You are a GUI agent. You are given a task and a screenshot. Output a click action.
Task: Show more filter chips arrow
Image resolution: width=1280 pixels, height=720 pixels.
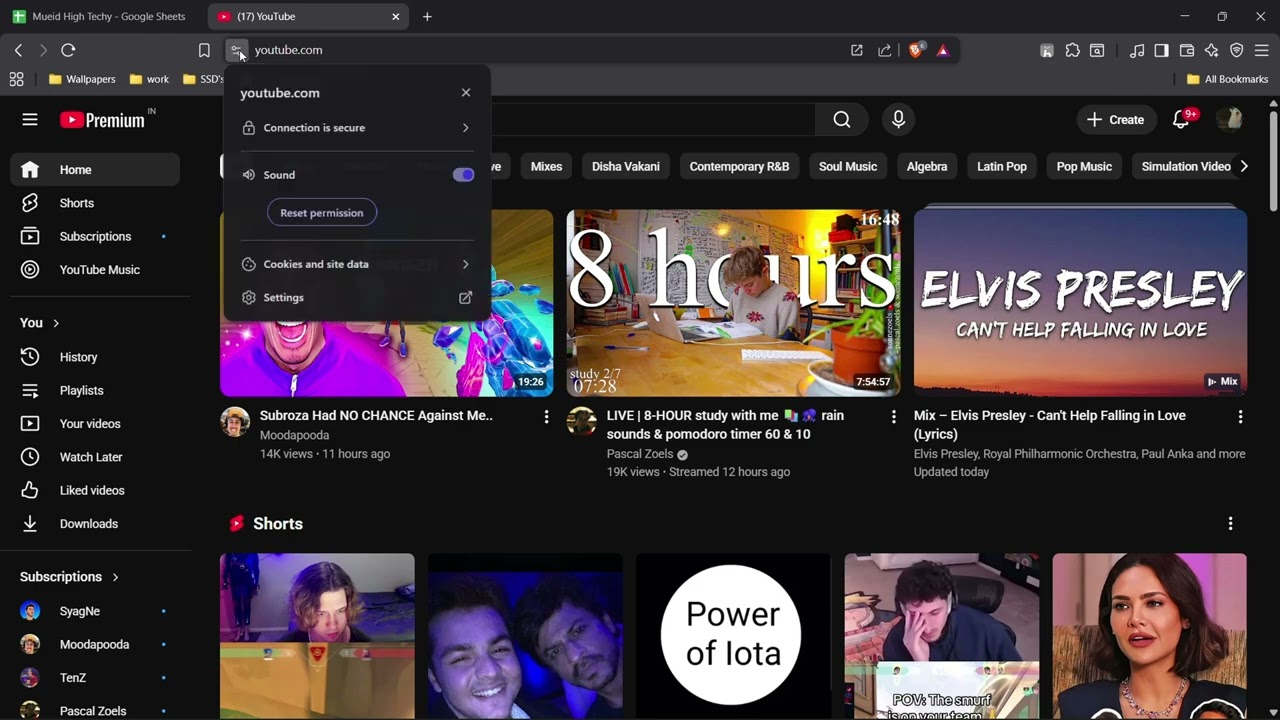coord(1244,167)
